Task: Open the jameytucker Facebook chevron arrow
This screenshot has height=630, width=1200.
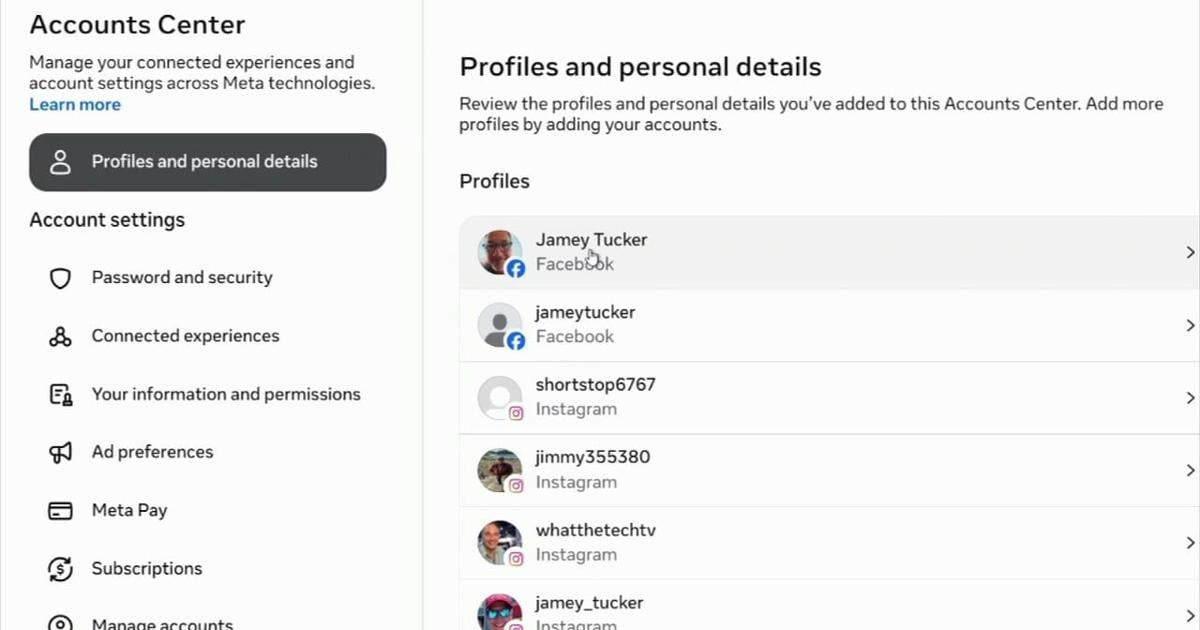Action: (1190, 325)
